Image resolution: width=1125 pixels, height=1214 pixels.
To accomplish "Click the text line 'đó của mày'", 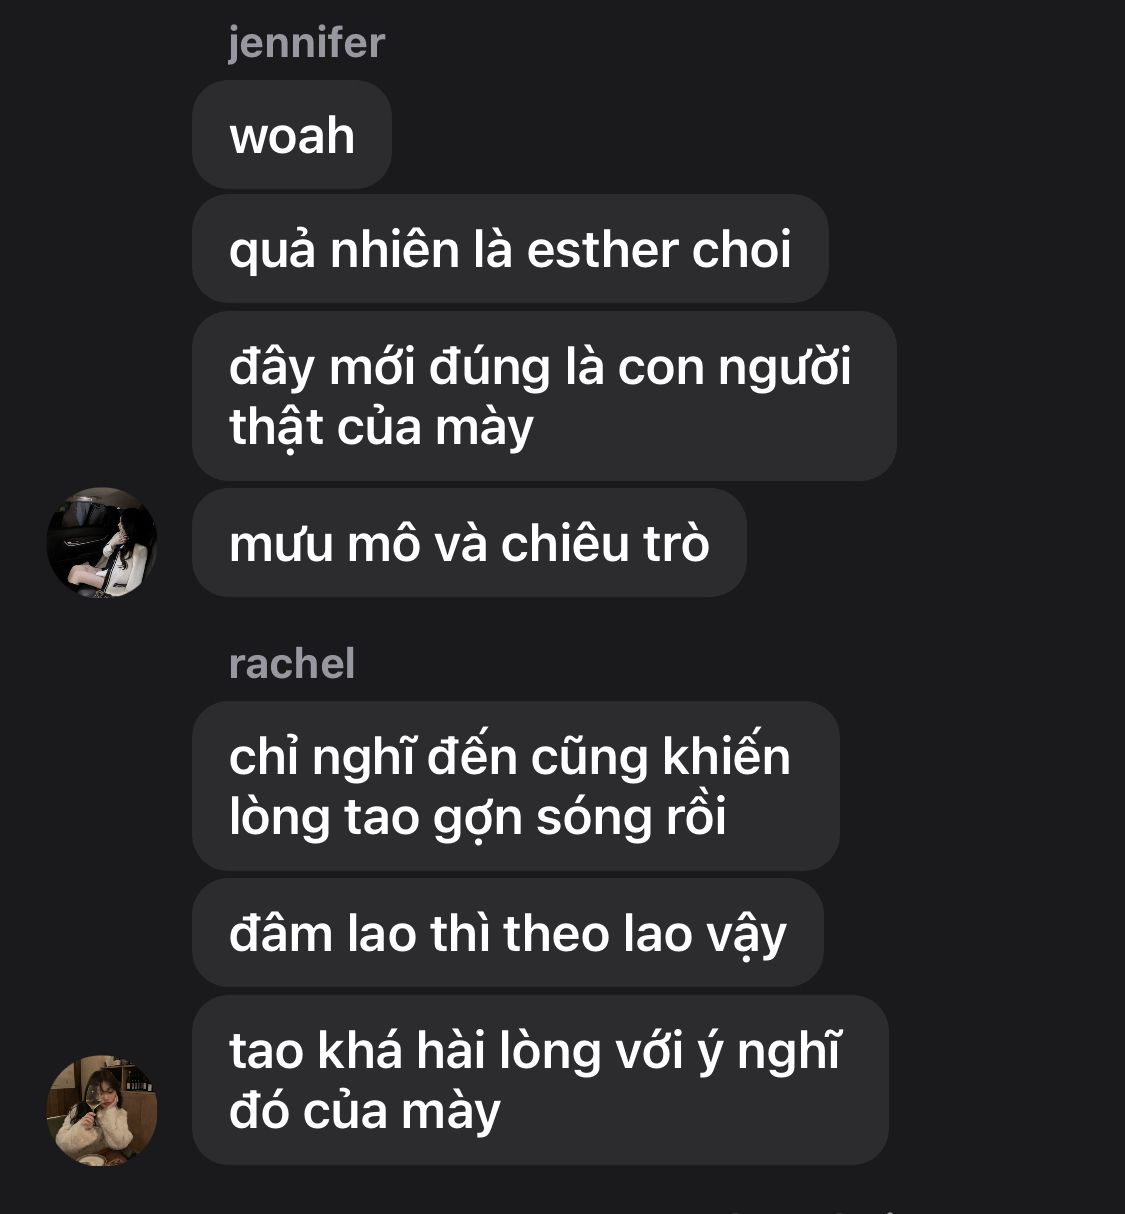I will (365, 1111).
